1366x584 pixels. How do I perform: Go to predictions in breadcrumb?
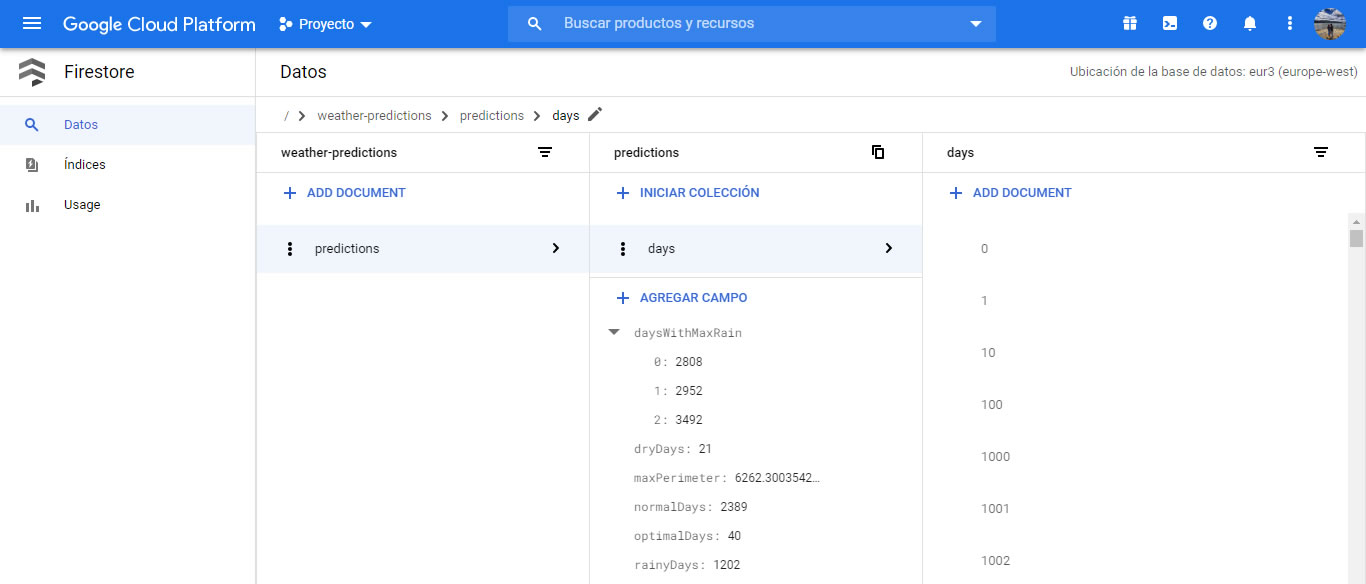click(492, 116)
